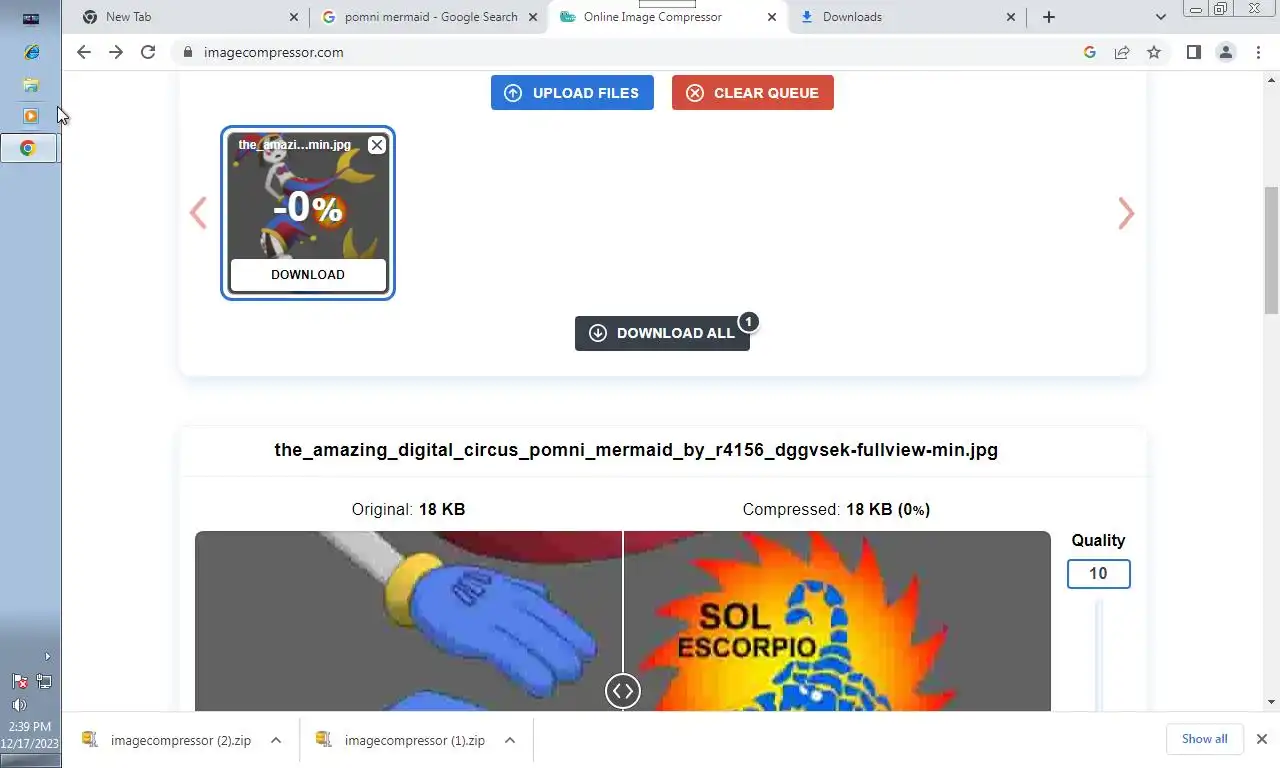Show all downloads
The height and width of the screenshot is (768, 1280).
point(1204,739)
